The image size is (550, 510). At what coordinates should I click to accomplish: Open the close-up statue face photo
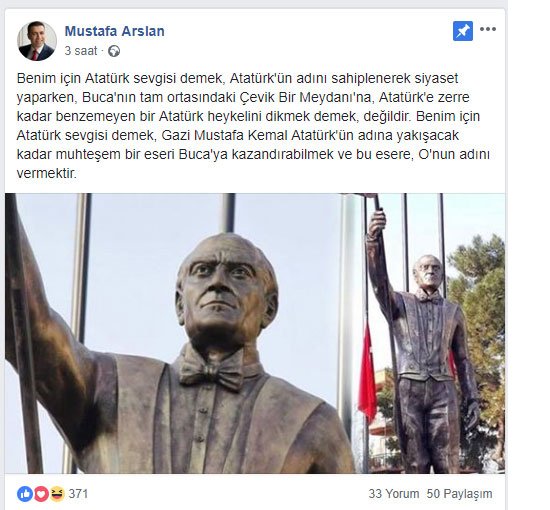(181, 333)
